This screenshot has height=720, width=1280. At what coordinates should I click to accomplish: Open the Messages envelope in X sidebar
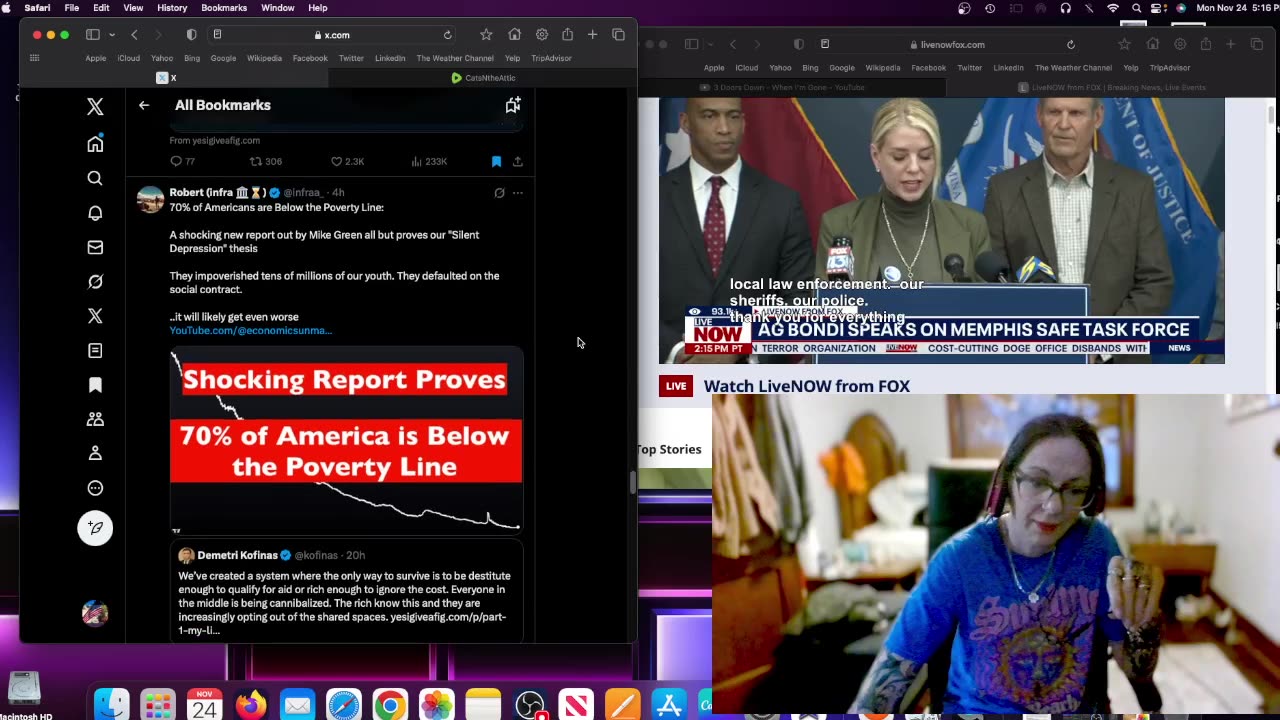[x=95, y=247]
